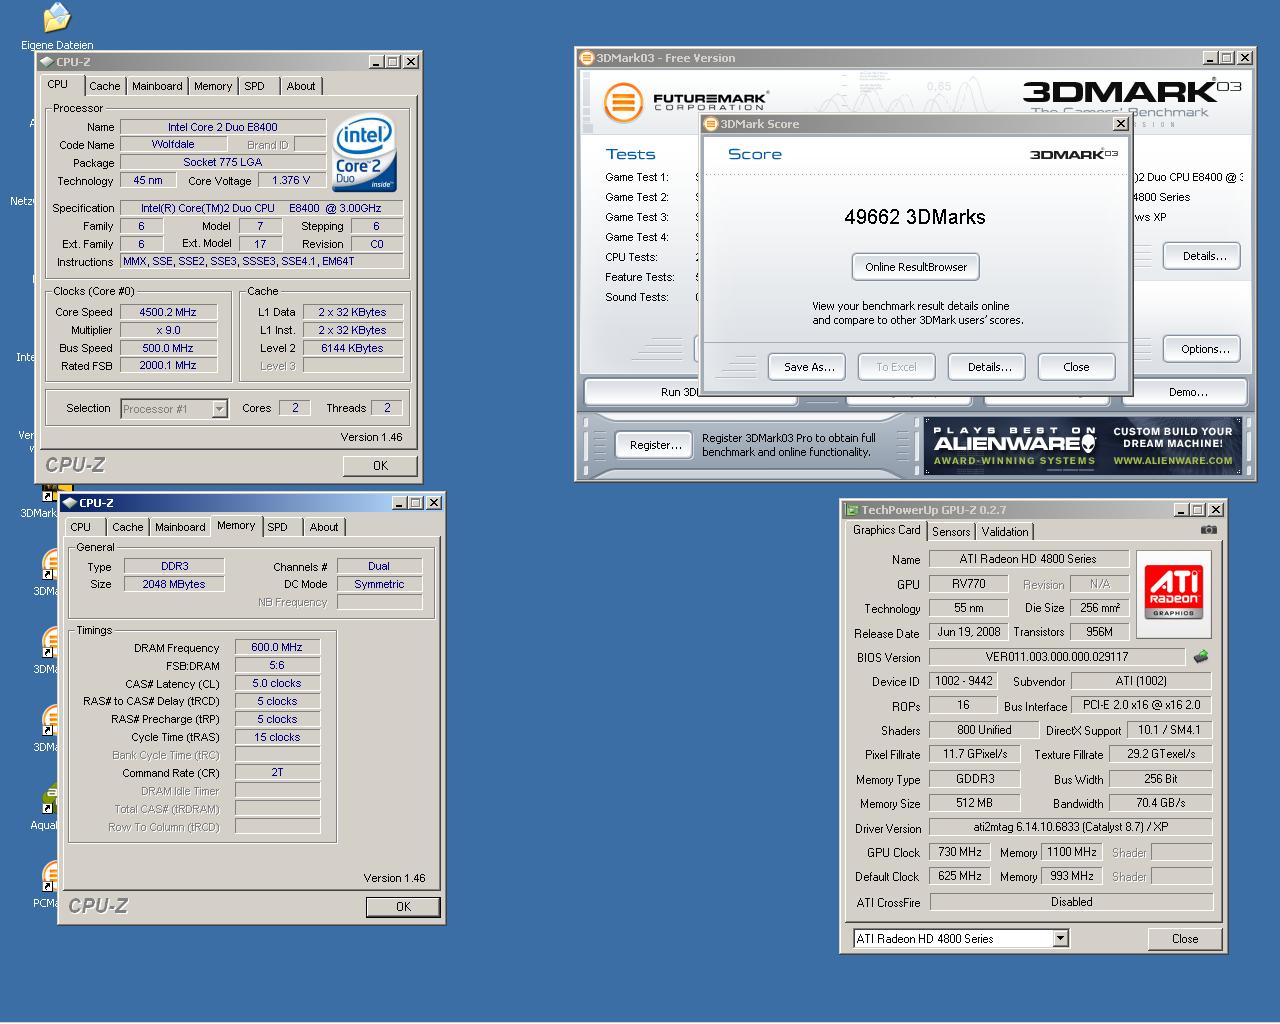
Task: Click the Intel Core 2 Duo E8400 name field
Action: point(223,127)
